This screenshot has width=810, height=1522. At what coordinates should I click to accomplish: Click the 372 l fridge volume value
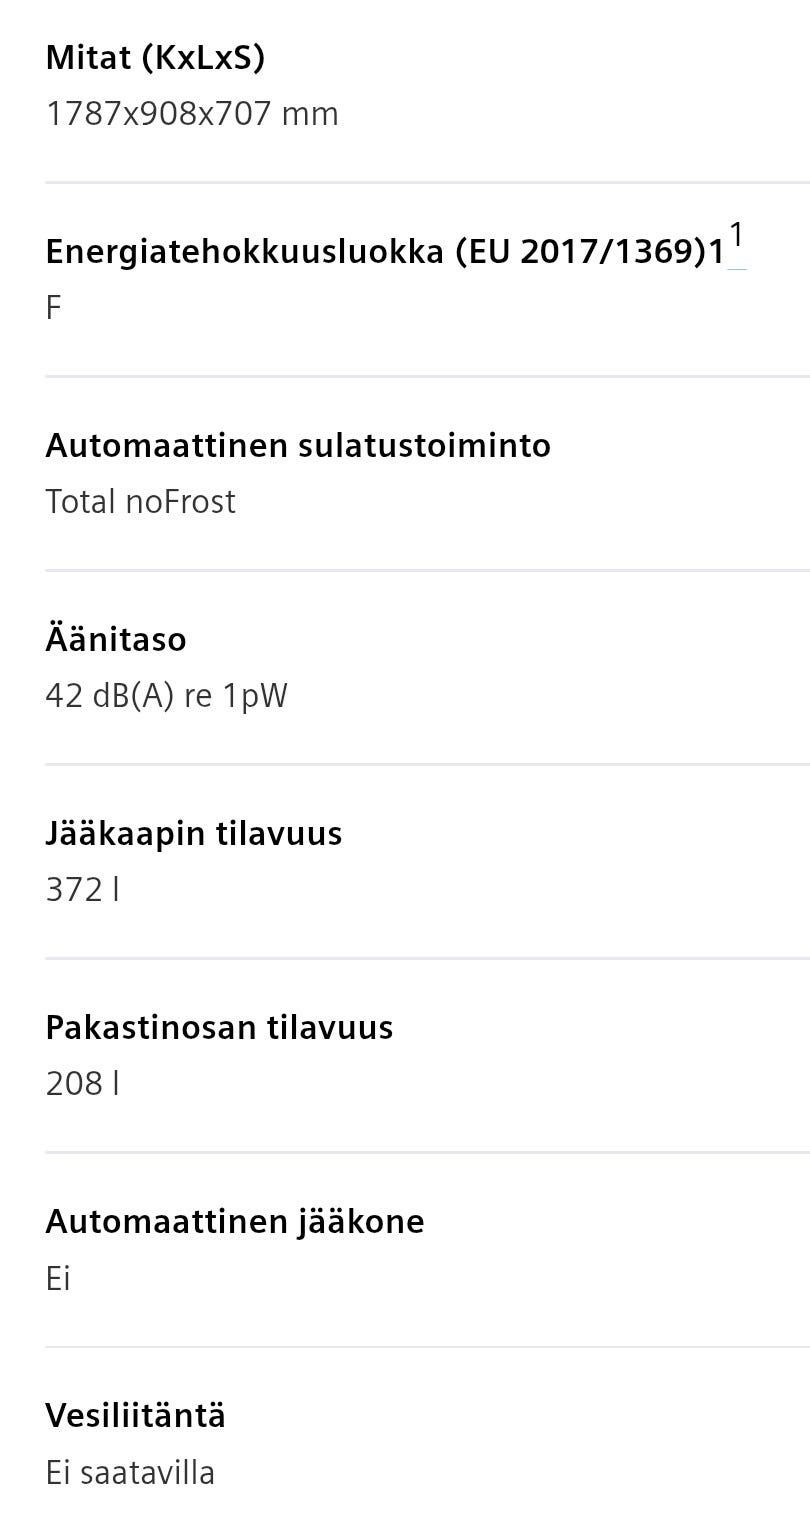pyautogui.click(x=83, y=889)
